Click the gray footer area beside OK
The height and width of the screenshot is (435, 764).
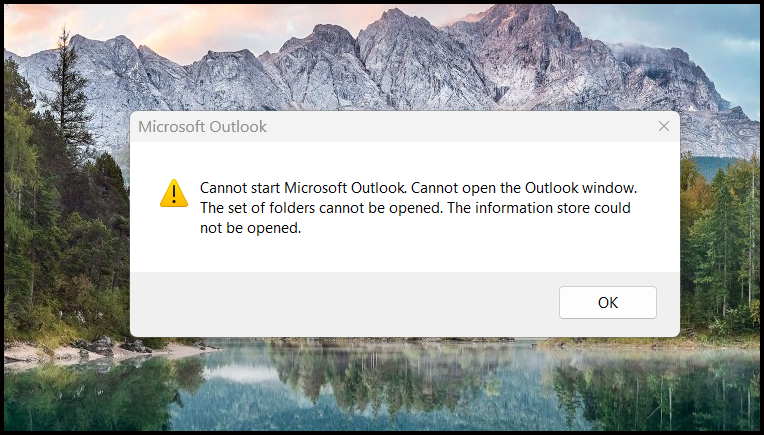click(x=341, y=303)
